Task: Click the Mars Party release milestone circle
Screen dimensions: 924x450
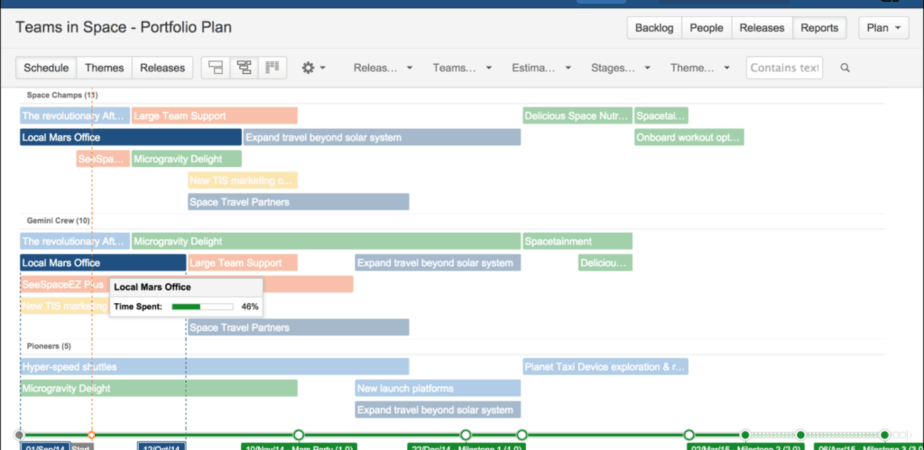Action: (298, 435)
